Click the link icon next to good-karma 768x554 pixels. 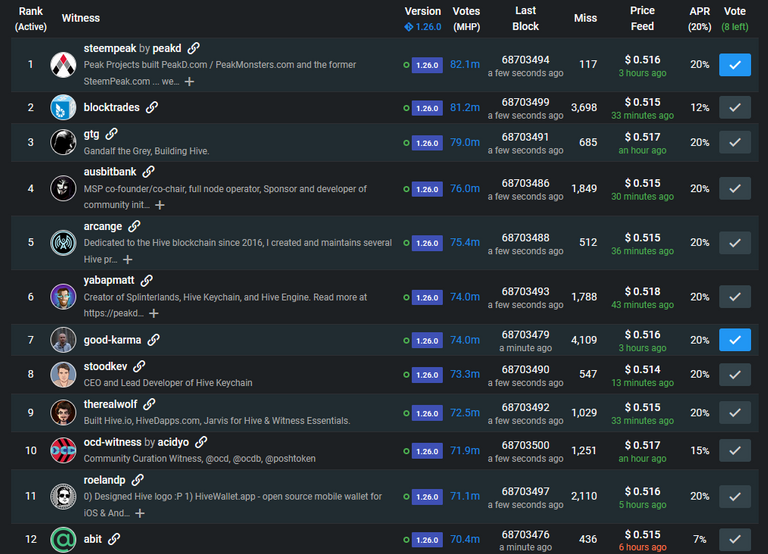pos(154,340)
